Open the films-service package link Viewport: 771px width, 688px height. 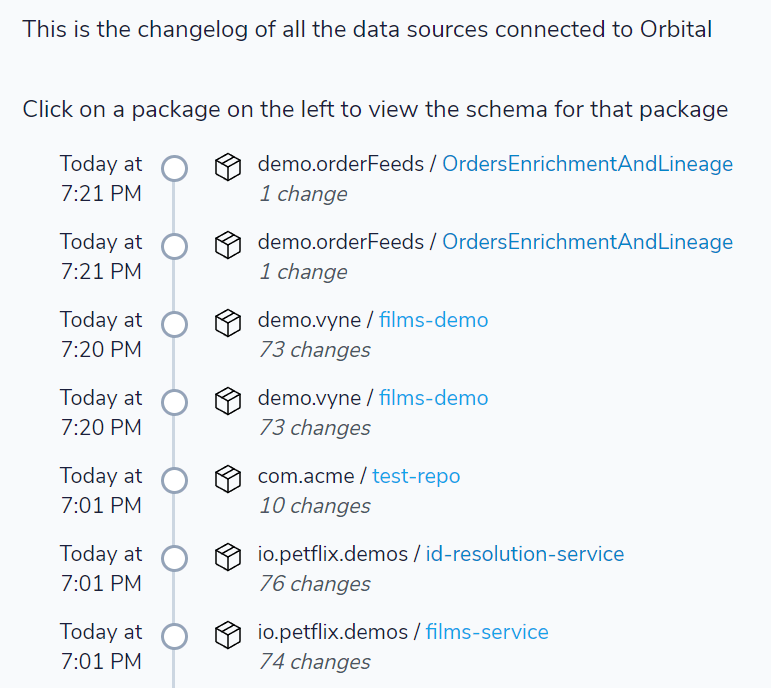(x=487, y=632)
